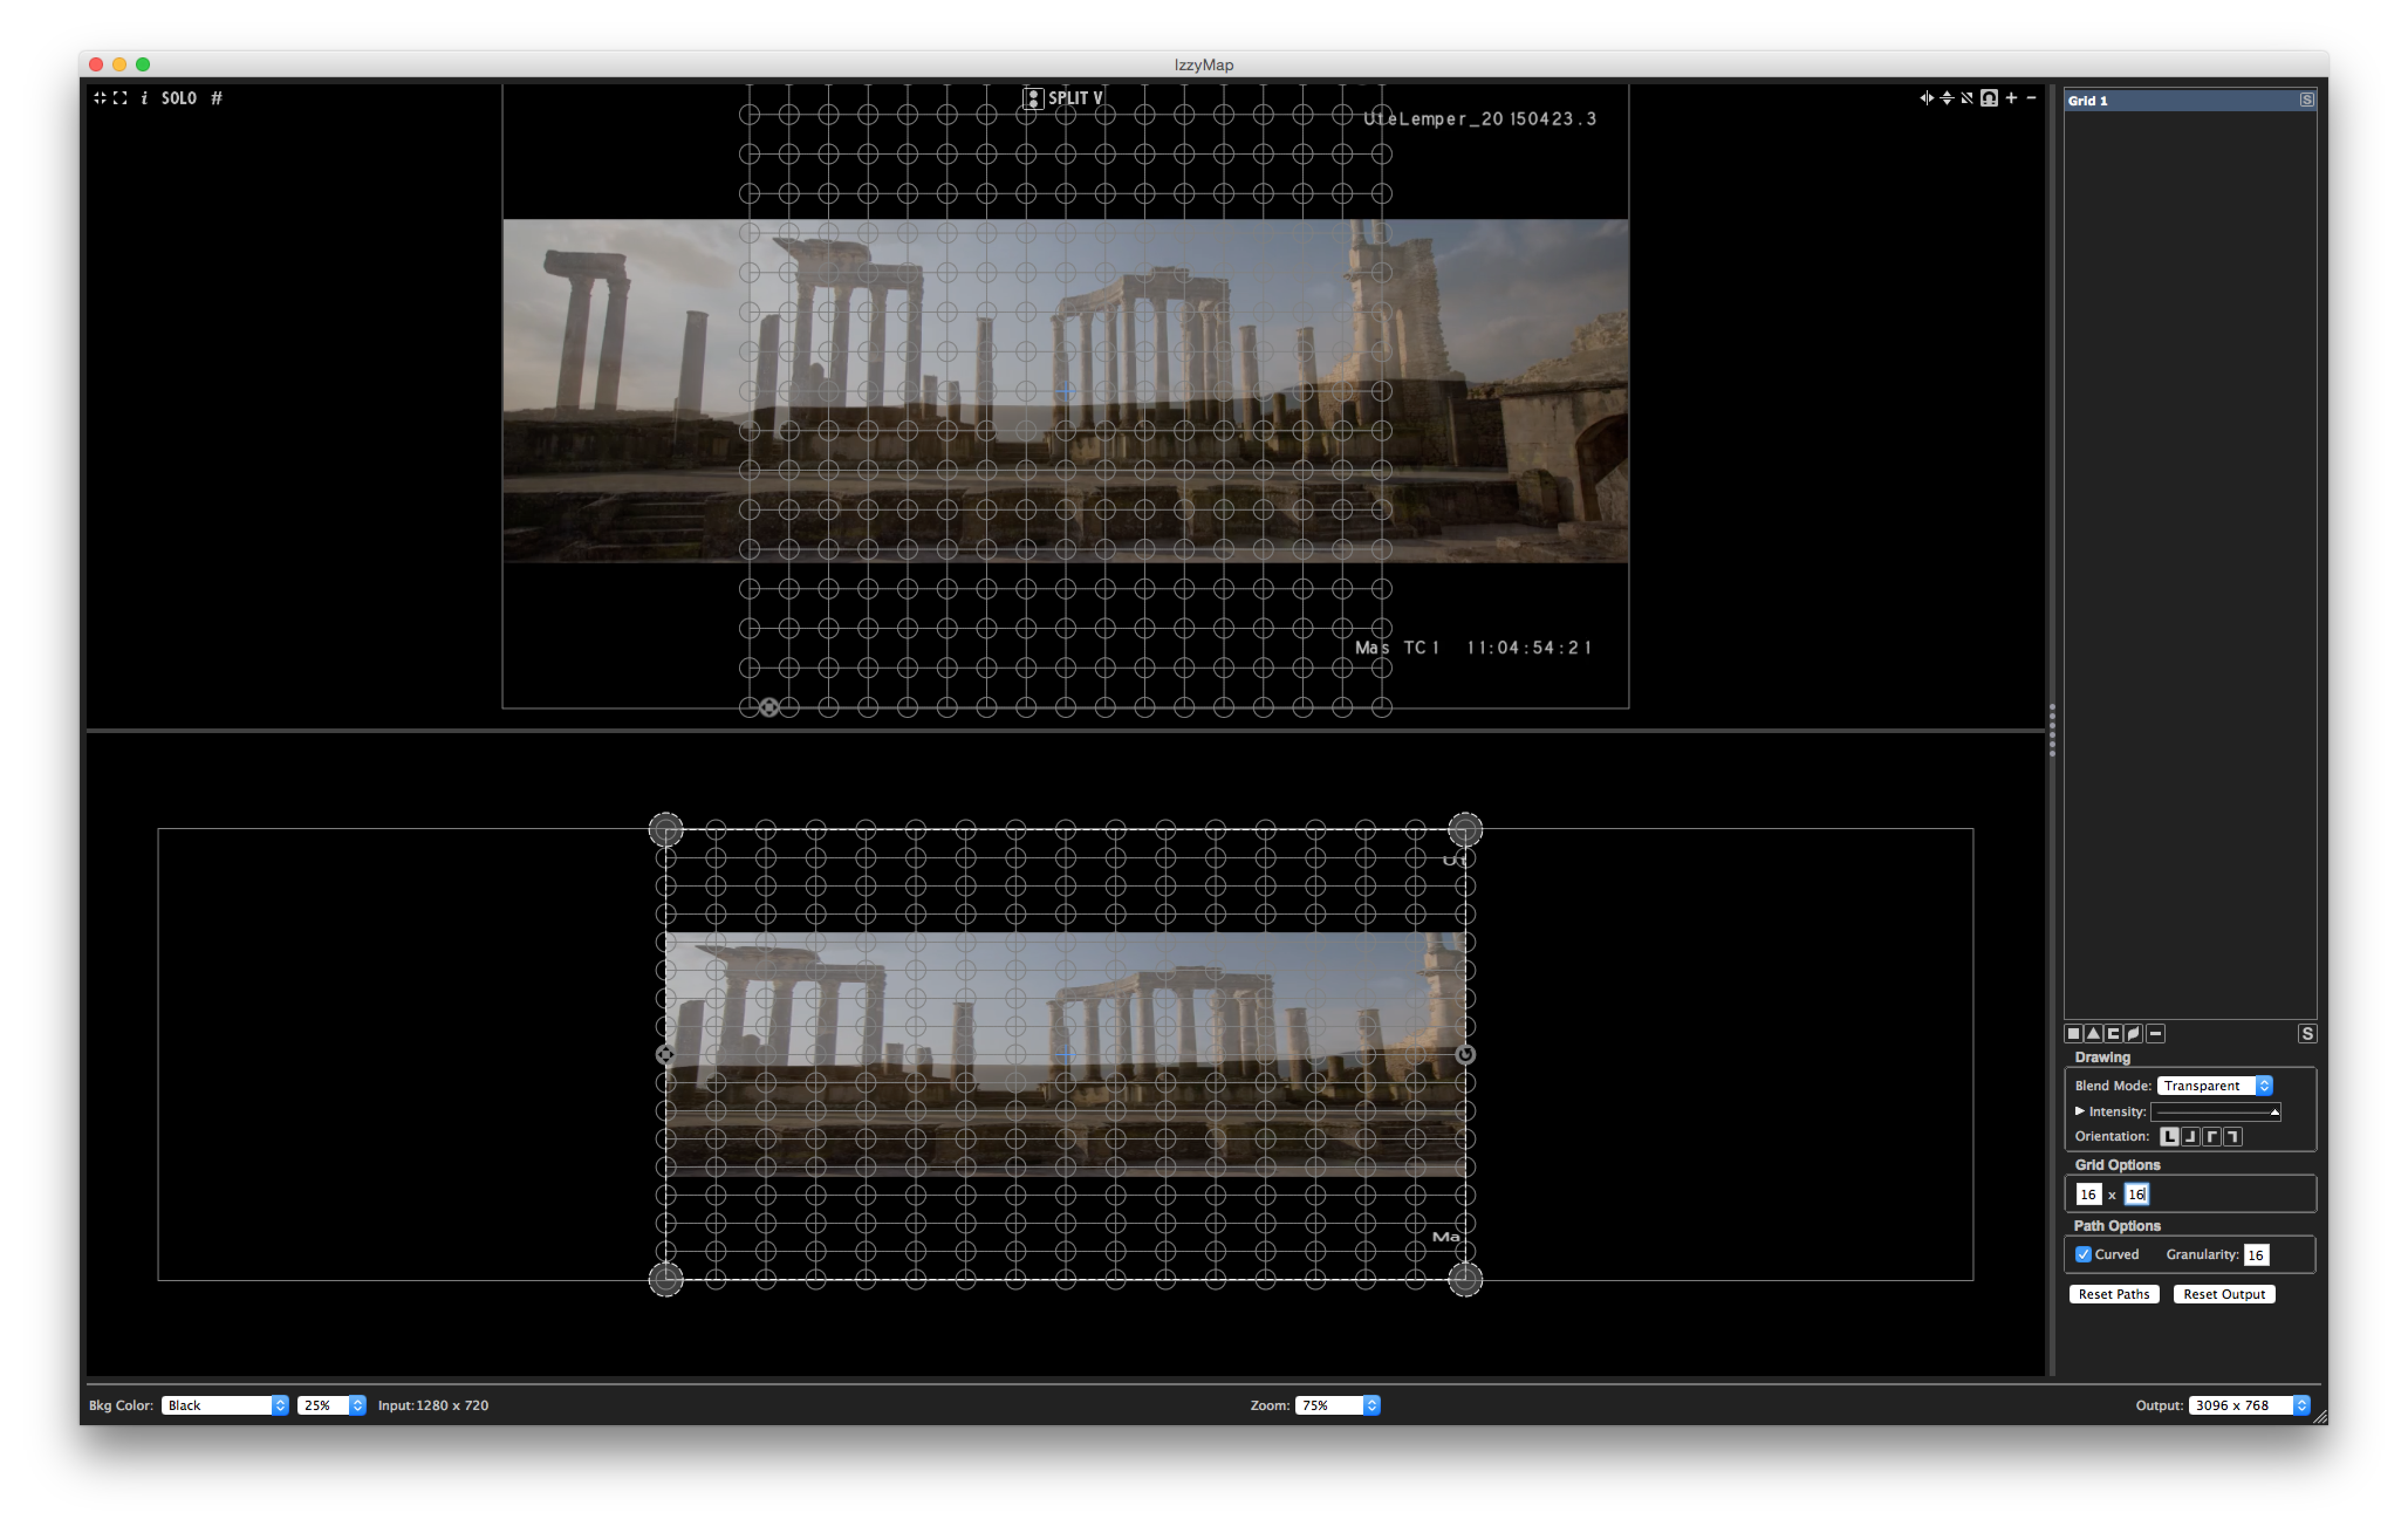The image size is (2408, 1533).
Task: Click the vertical panel splitter dots handle
Action: click(2052, 730)
